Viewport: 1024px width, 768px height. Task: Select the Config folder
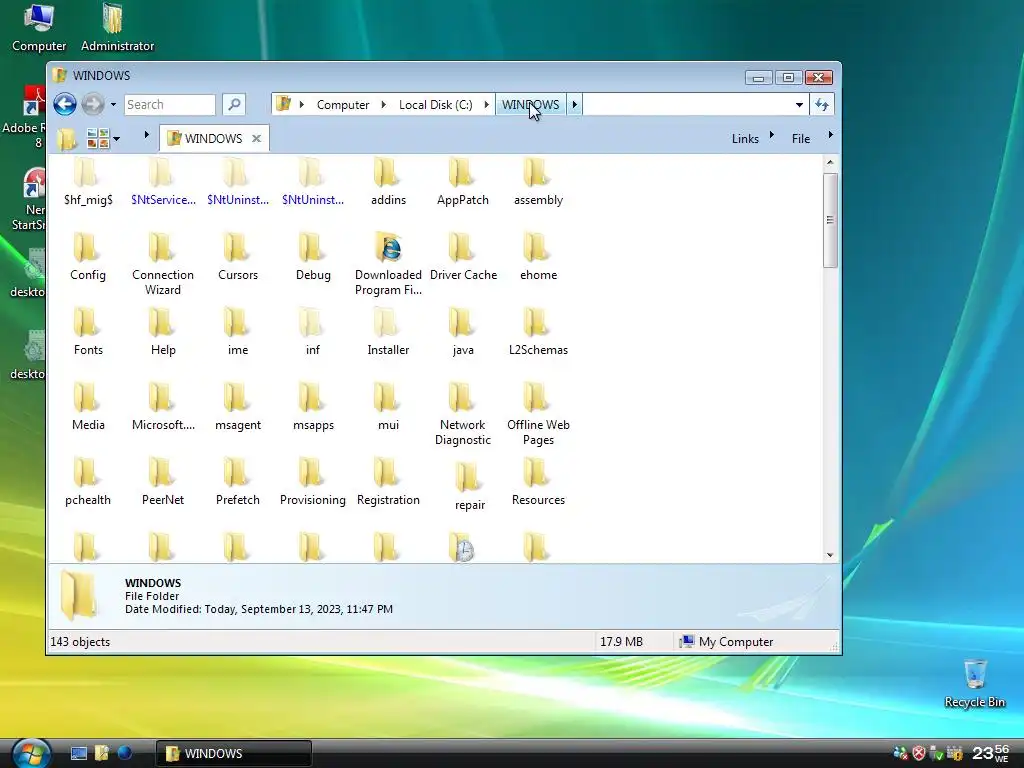(x=88, y=257)
